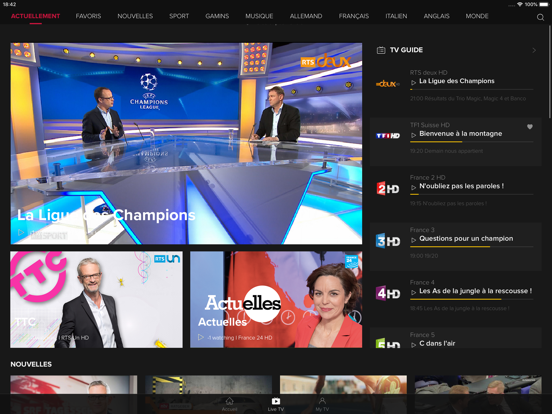Open the first Nouvelles row thumbnail
This screenshot has height=414, width=552.
coord(74,394)
